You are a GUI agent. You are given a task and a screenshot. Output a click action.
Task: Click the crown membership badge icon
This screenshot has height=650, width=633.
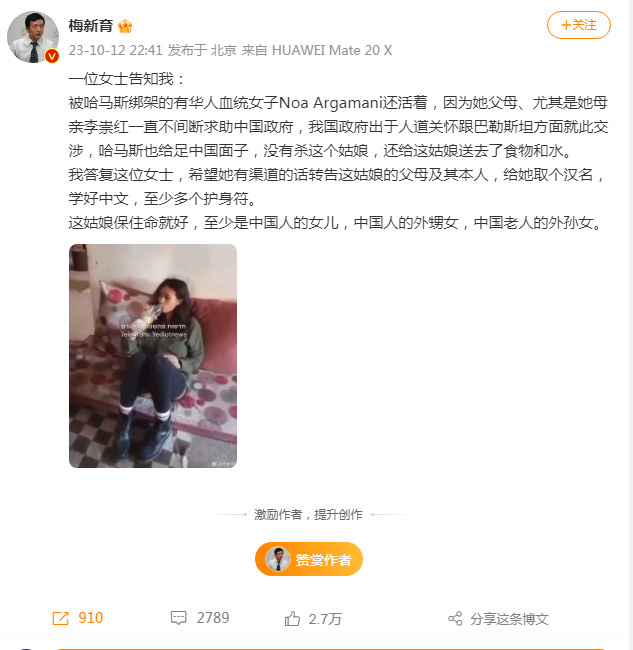[125, 26]
